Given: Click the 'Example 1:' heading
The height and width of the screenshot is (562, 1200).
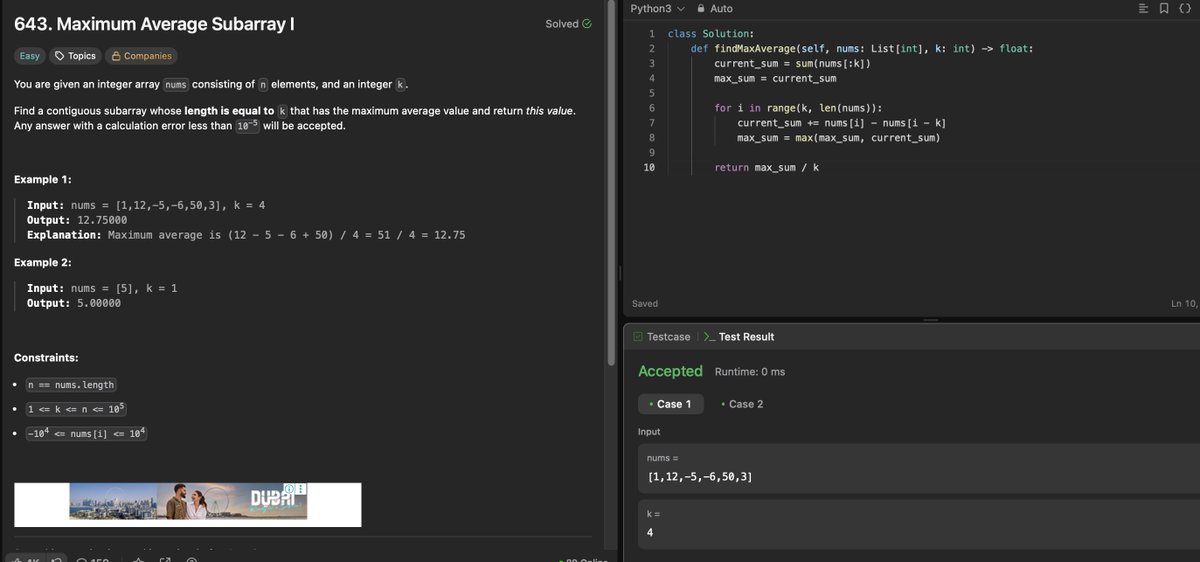Looking at the screenshot, I should tap(43, 180).
